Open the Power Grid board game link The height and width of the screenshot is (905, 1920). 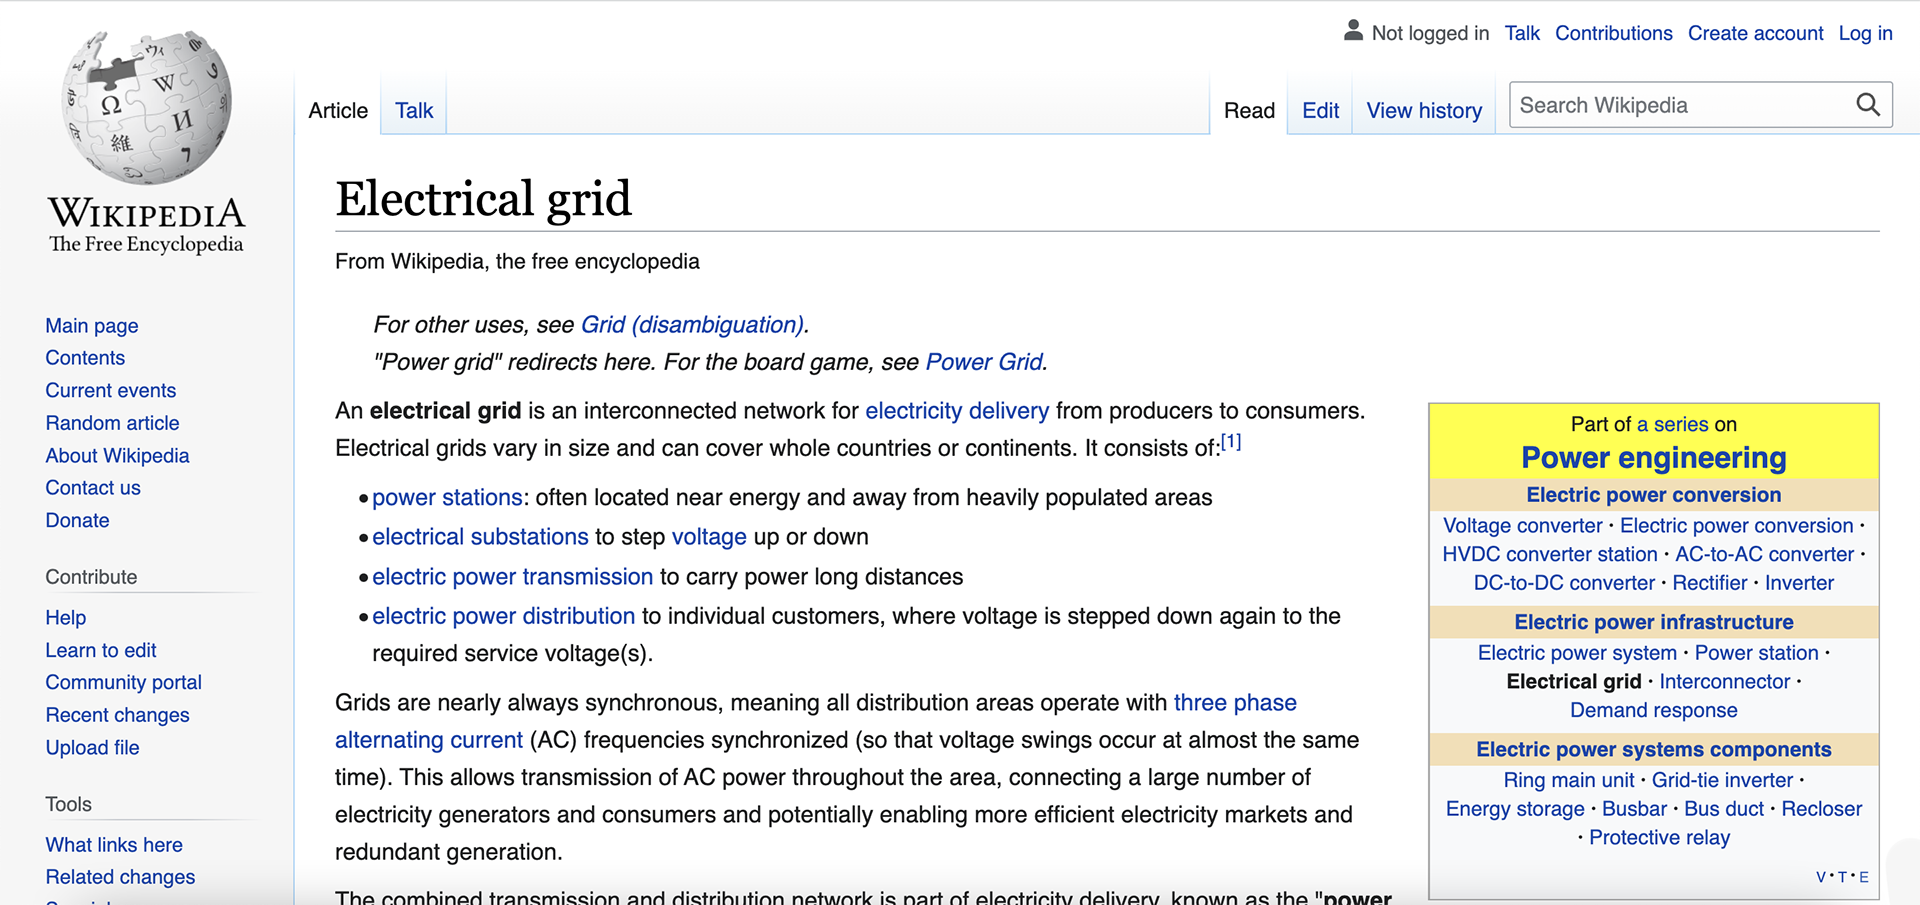[984, 362]
